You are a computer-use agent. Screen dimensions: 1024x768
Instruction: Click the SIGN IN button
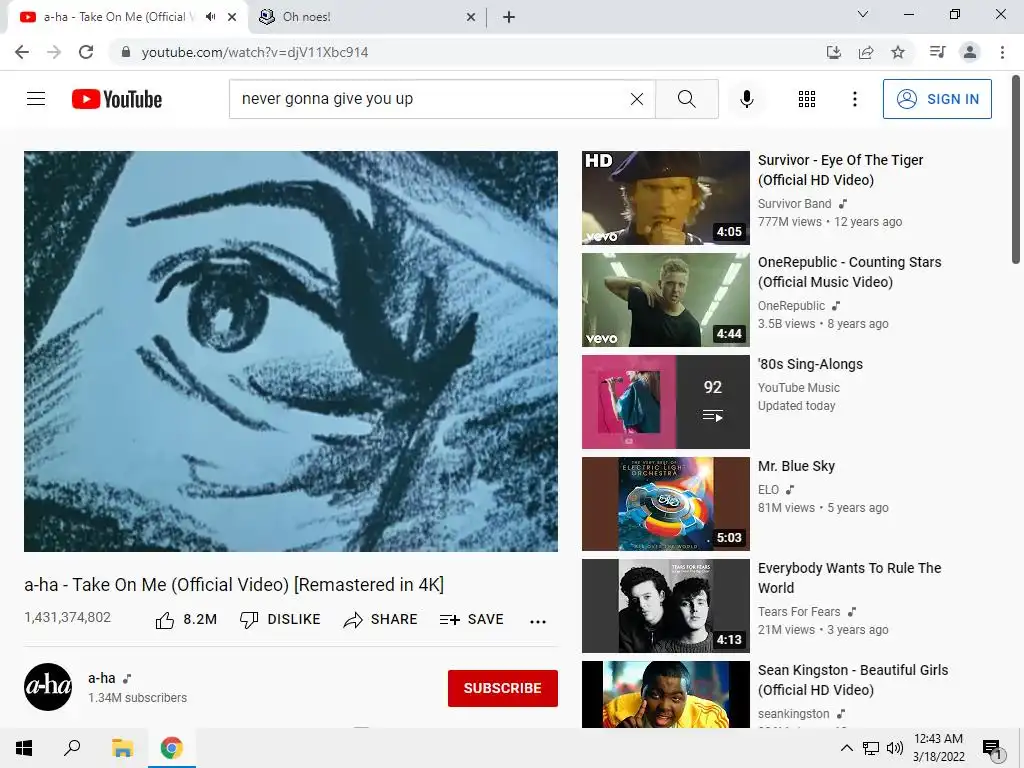936,99
